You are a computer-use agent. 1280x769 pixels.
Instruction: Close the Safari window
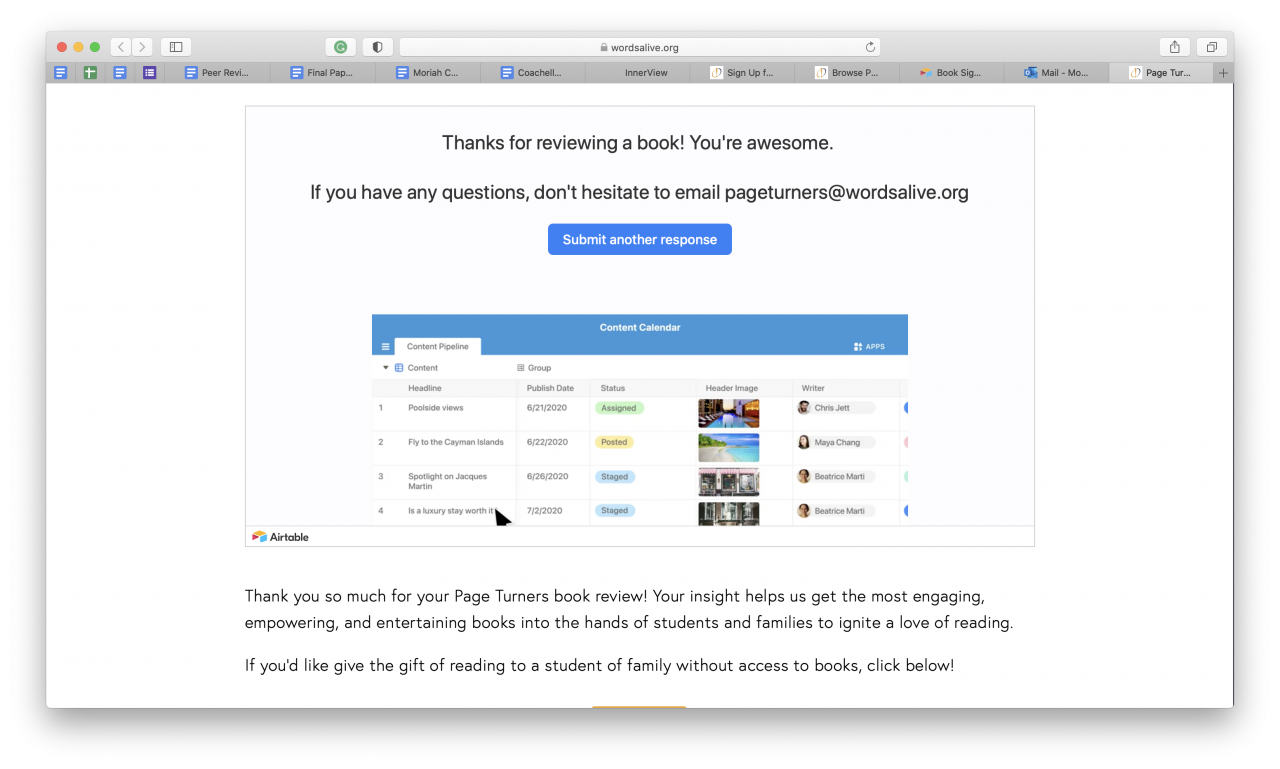click(x=62, y=47)
